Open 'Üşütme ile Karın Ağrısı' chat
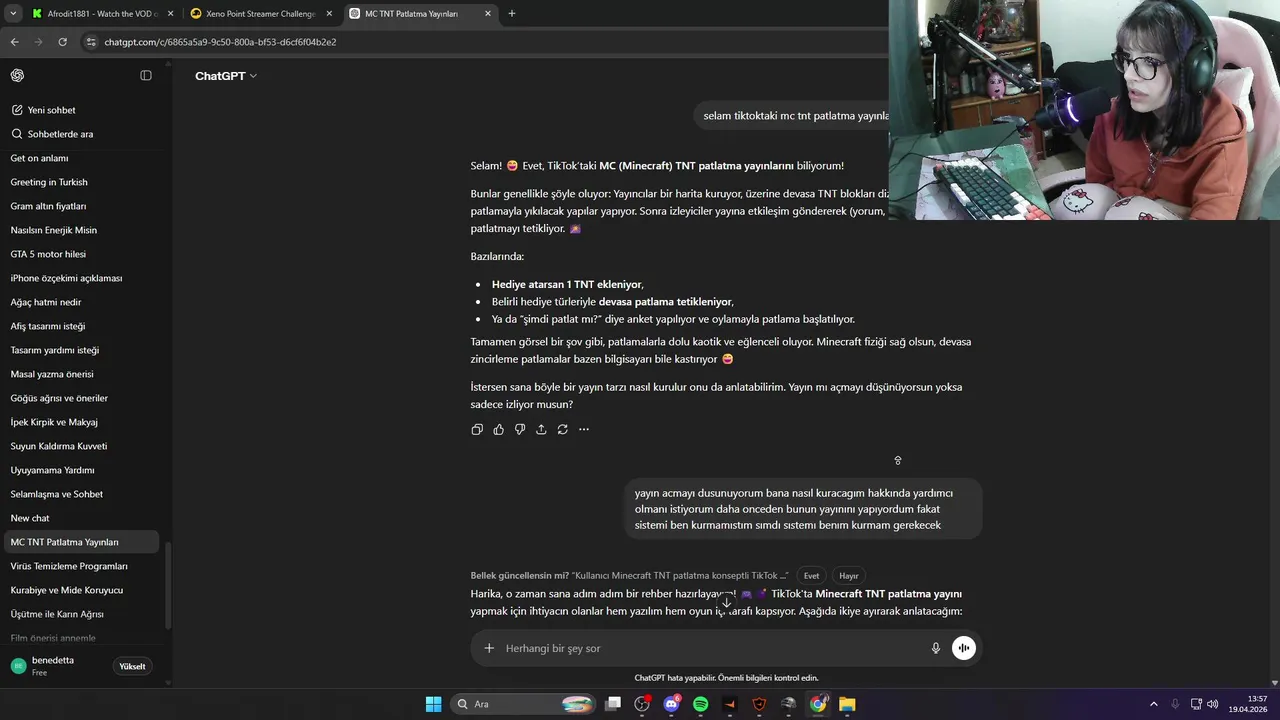The width and height of the screenshot is (1280, 720). (x=82, y=614)
